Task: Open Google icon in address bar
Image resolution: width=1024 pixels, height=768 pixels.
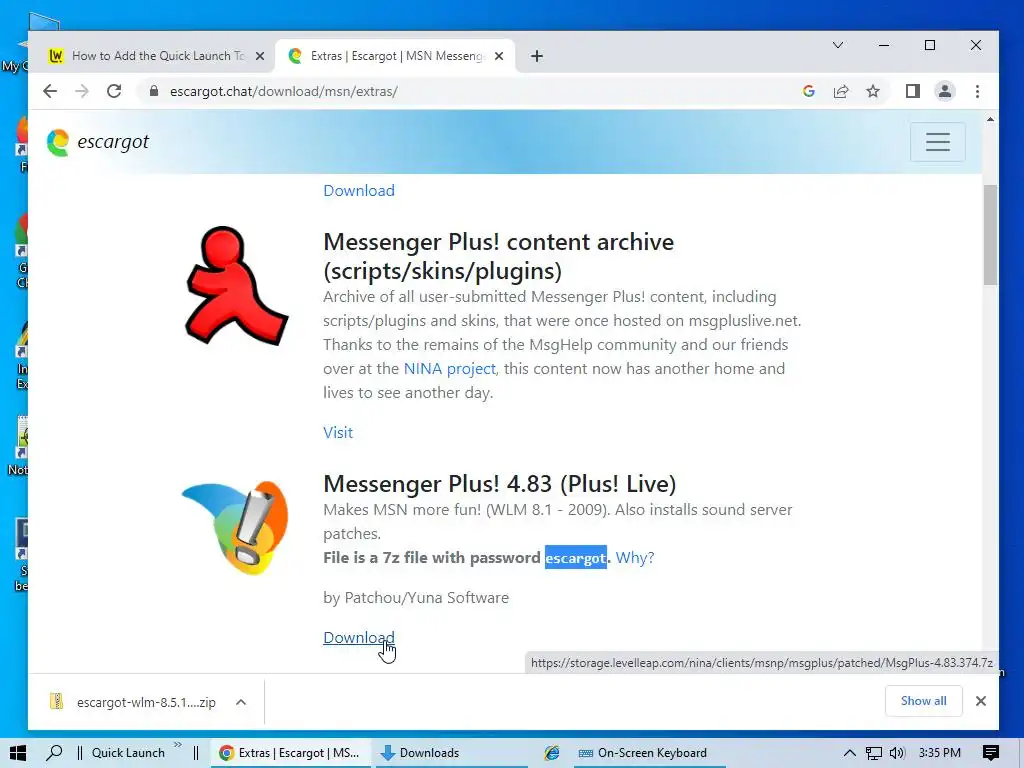Action: pos(808,91)
